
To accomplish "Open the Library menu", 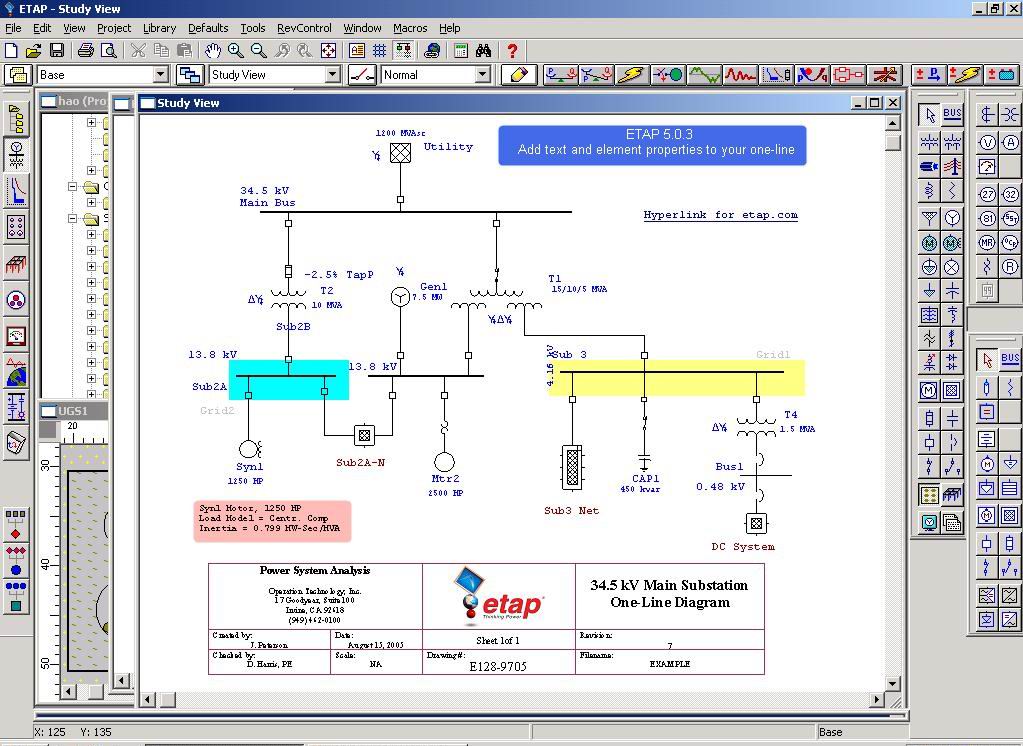I will click(x=159, y=28).
